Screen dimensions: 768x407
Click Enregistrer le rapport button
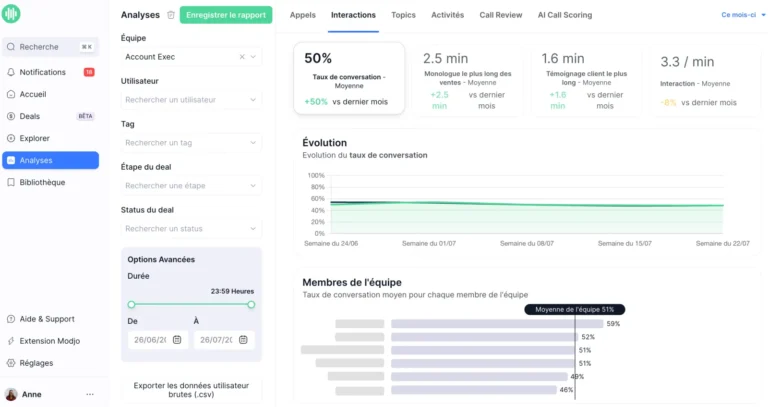coord(226,15)
